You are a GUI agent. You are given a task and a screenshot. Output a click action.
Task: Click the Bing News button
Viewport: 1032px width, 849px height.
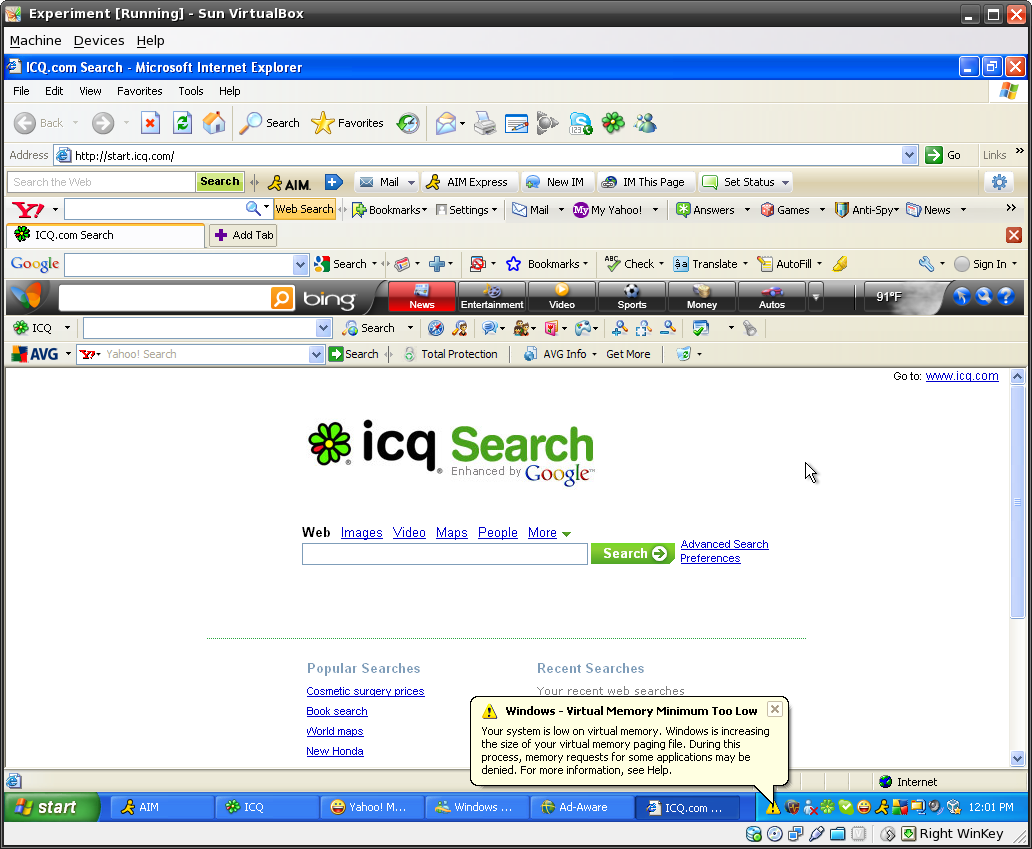(422, 297)
